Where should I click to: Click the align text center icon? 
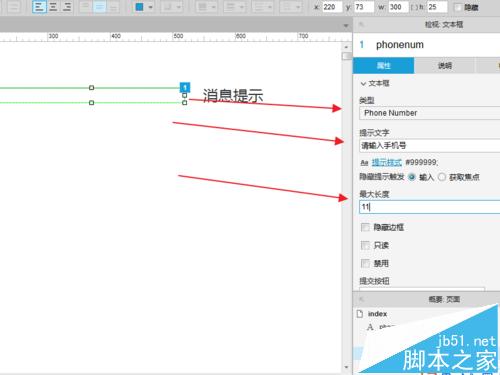53,7
